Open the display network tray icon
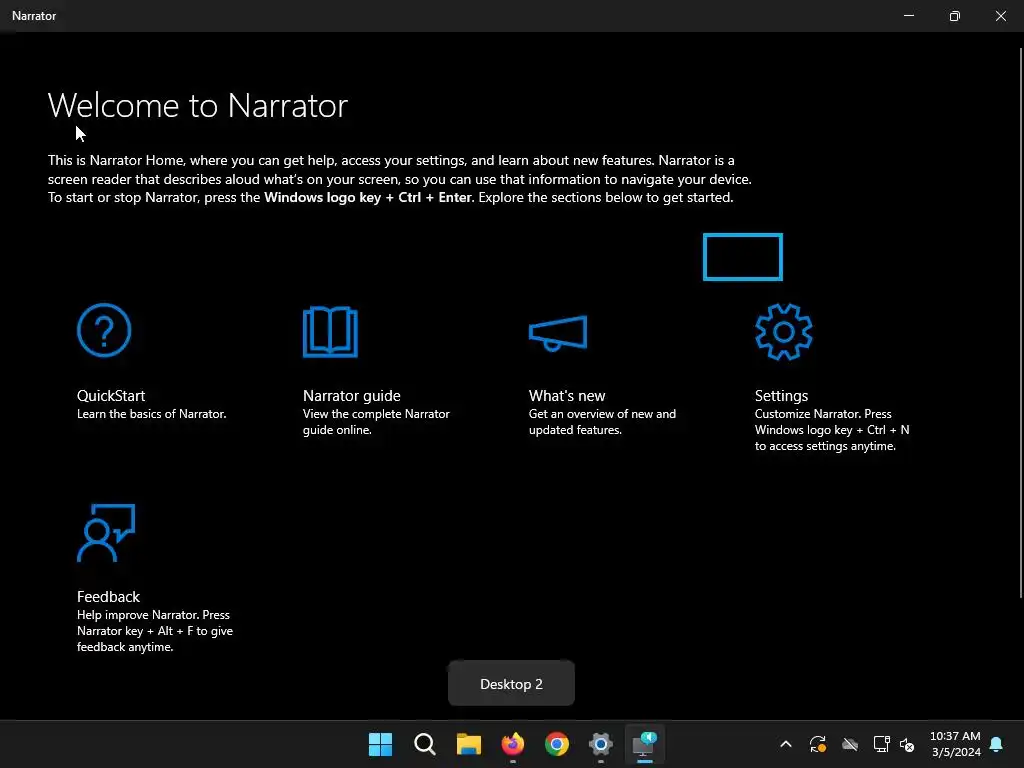 click(881, 744)
